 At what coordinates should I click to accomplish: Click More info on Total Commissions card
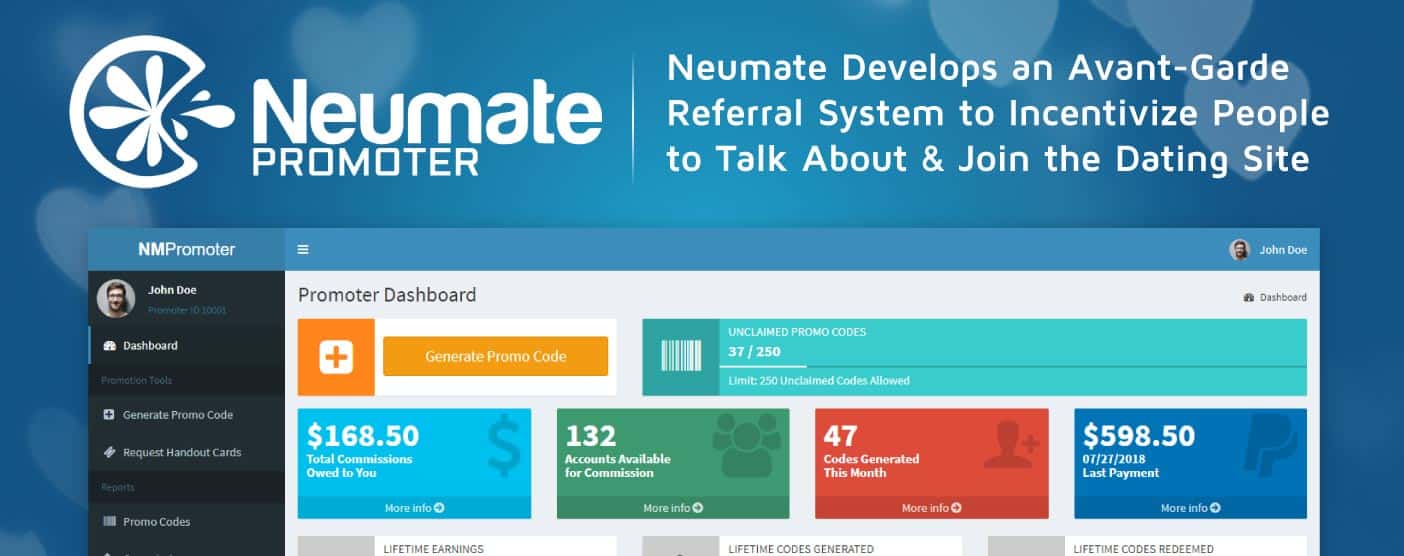click(415, 508)
